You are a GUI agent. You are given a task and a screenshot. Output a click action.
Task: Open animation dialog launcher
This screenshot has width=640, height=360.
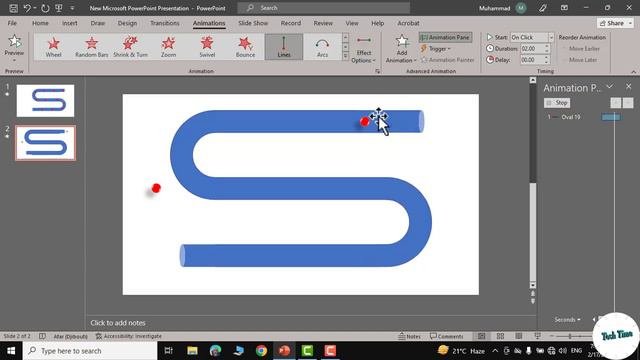point(377,71)
